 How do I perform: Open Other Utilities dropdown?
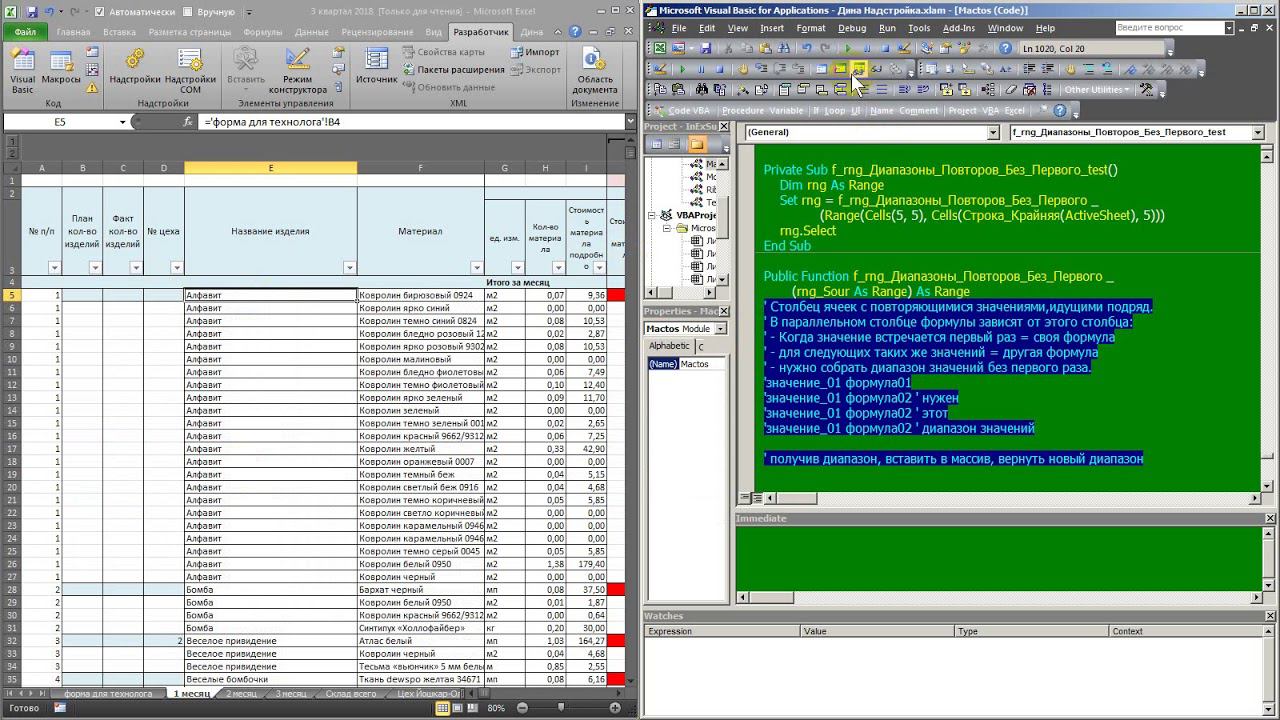1098,89
